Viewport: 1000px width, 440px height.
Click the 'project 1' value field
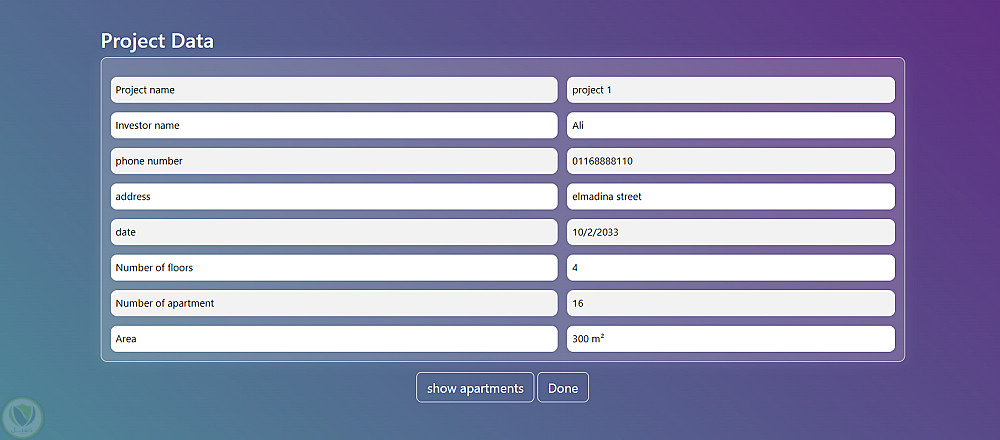click(x=730, y=90)
